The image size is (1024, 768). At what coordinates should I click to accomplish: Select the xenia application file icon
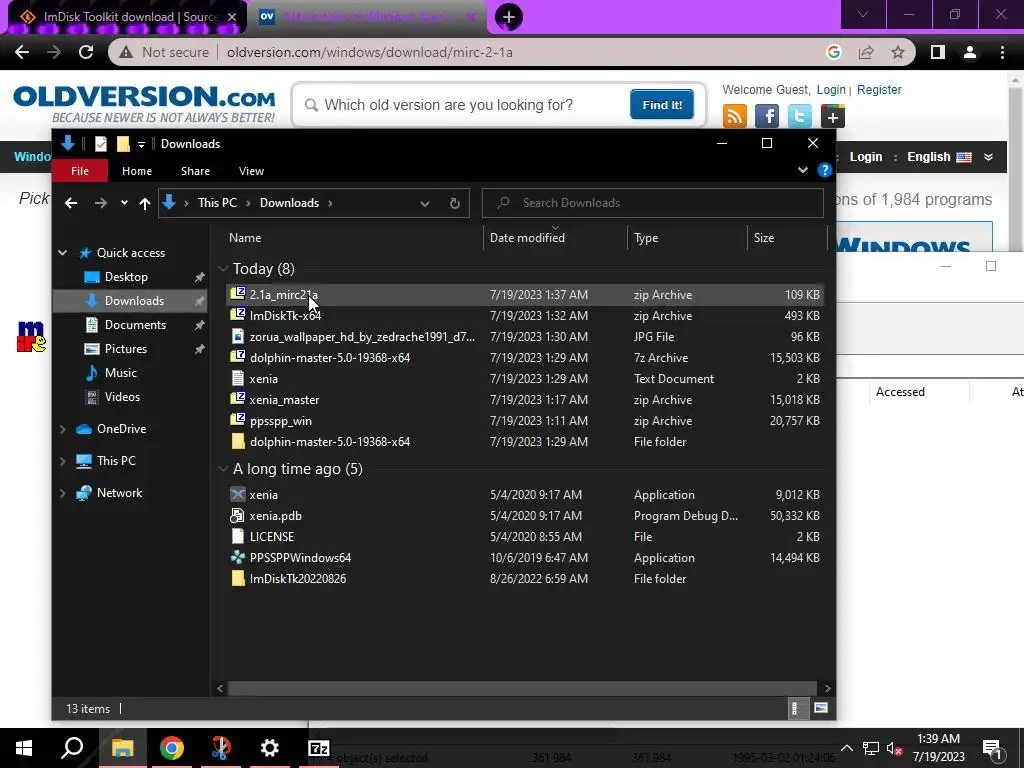coord(238,494)
